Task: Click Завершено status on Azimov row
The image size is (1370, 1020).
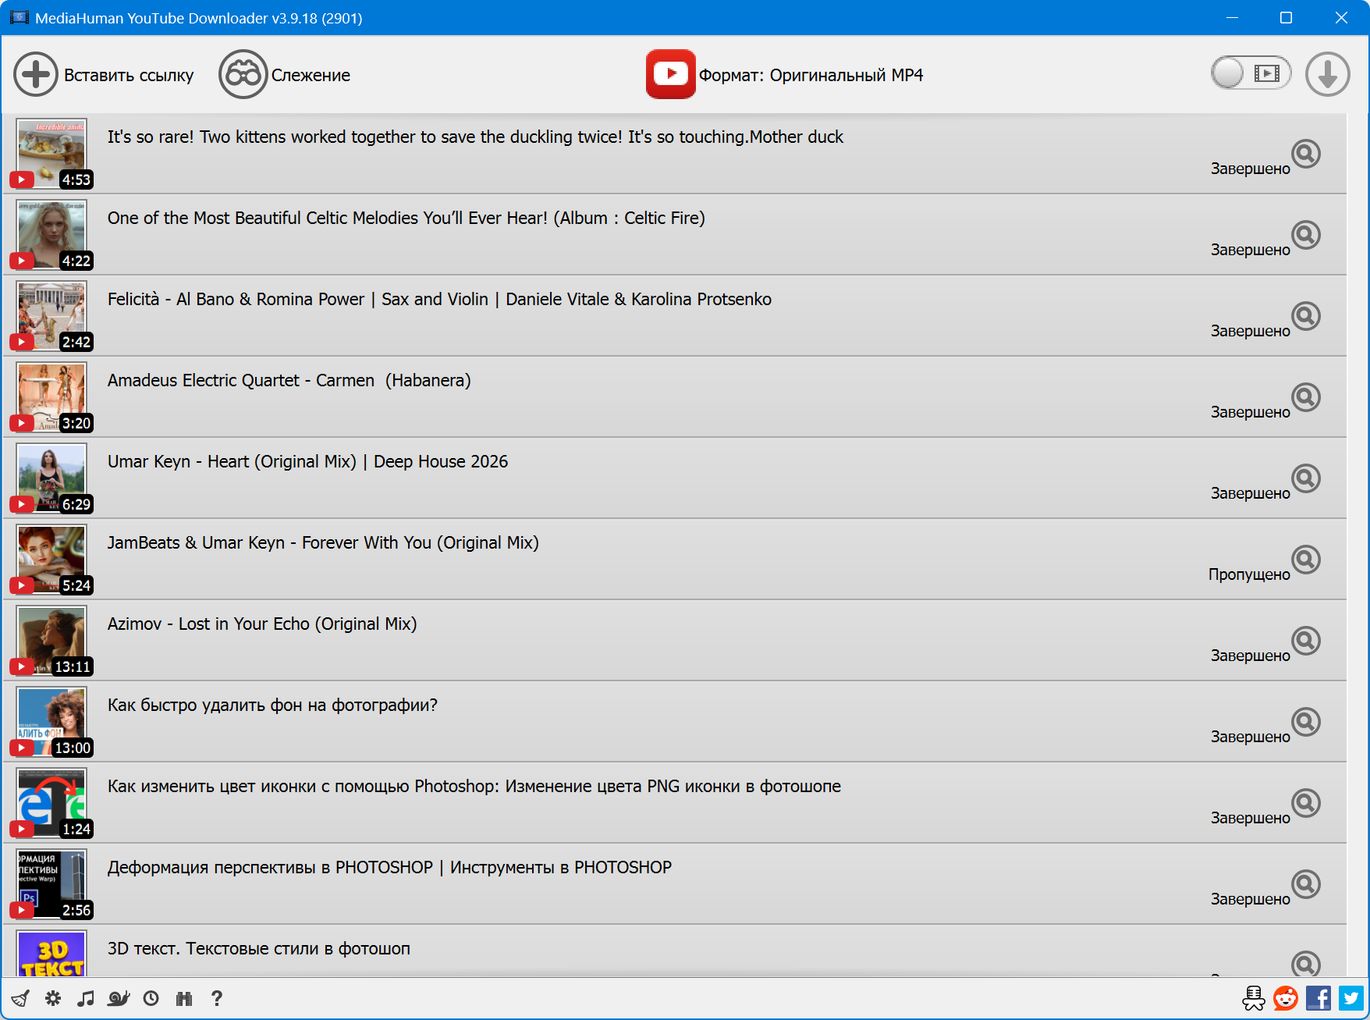Action: [x=1250, y=656]
